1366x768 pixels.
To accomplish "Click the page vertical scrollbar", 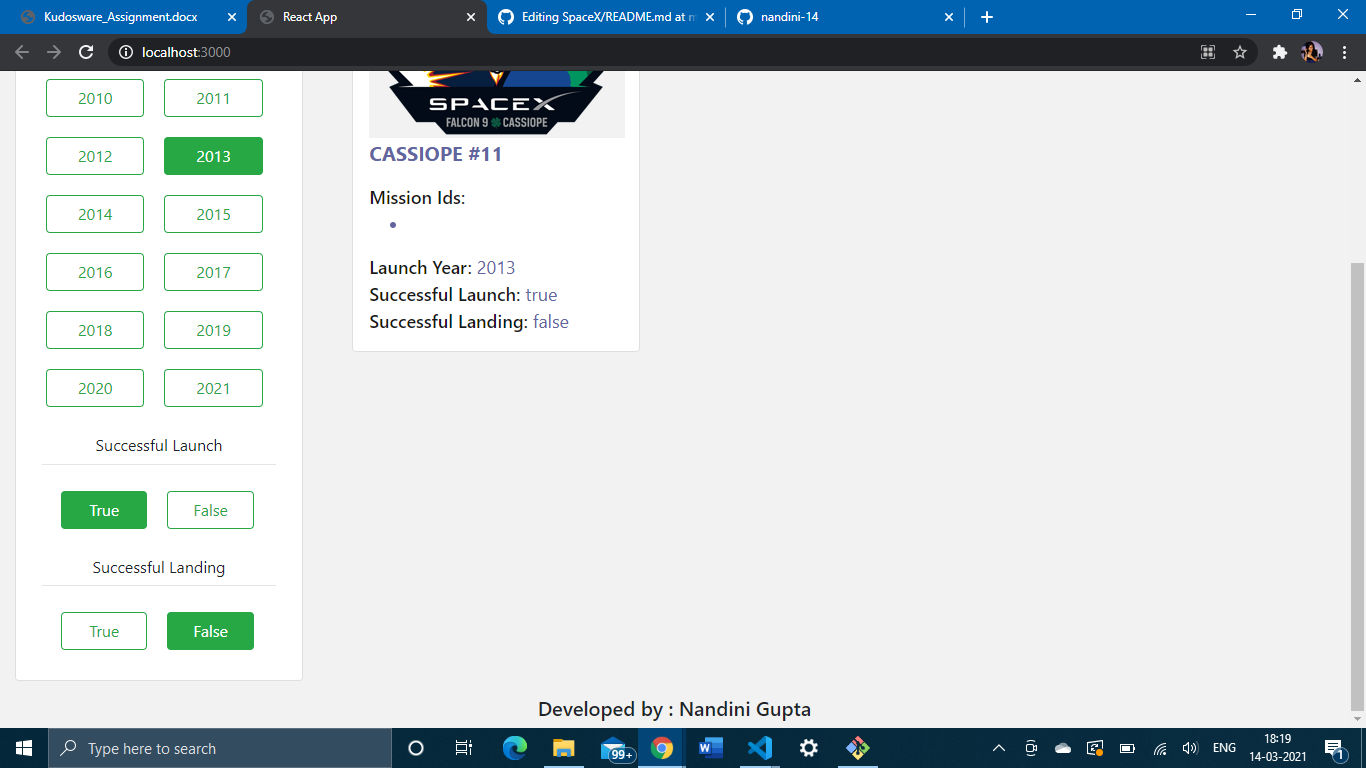I will click(x=1357, y=485).
